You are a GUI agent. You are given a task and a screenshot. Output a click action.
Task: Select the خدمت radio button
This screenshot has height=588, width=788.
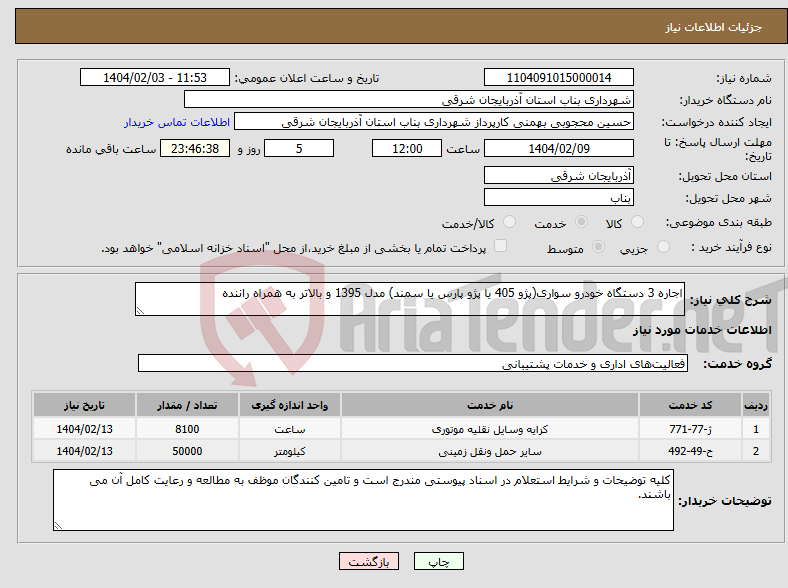coord(581,222)
